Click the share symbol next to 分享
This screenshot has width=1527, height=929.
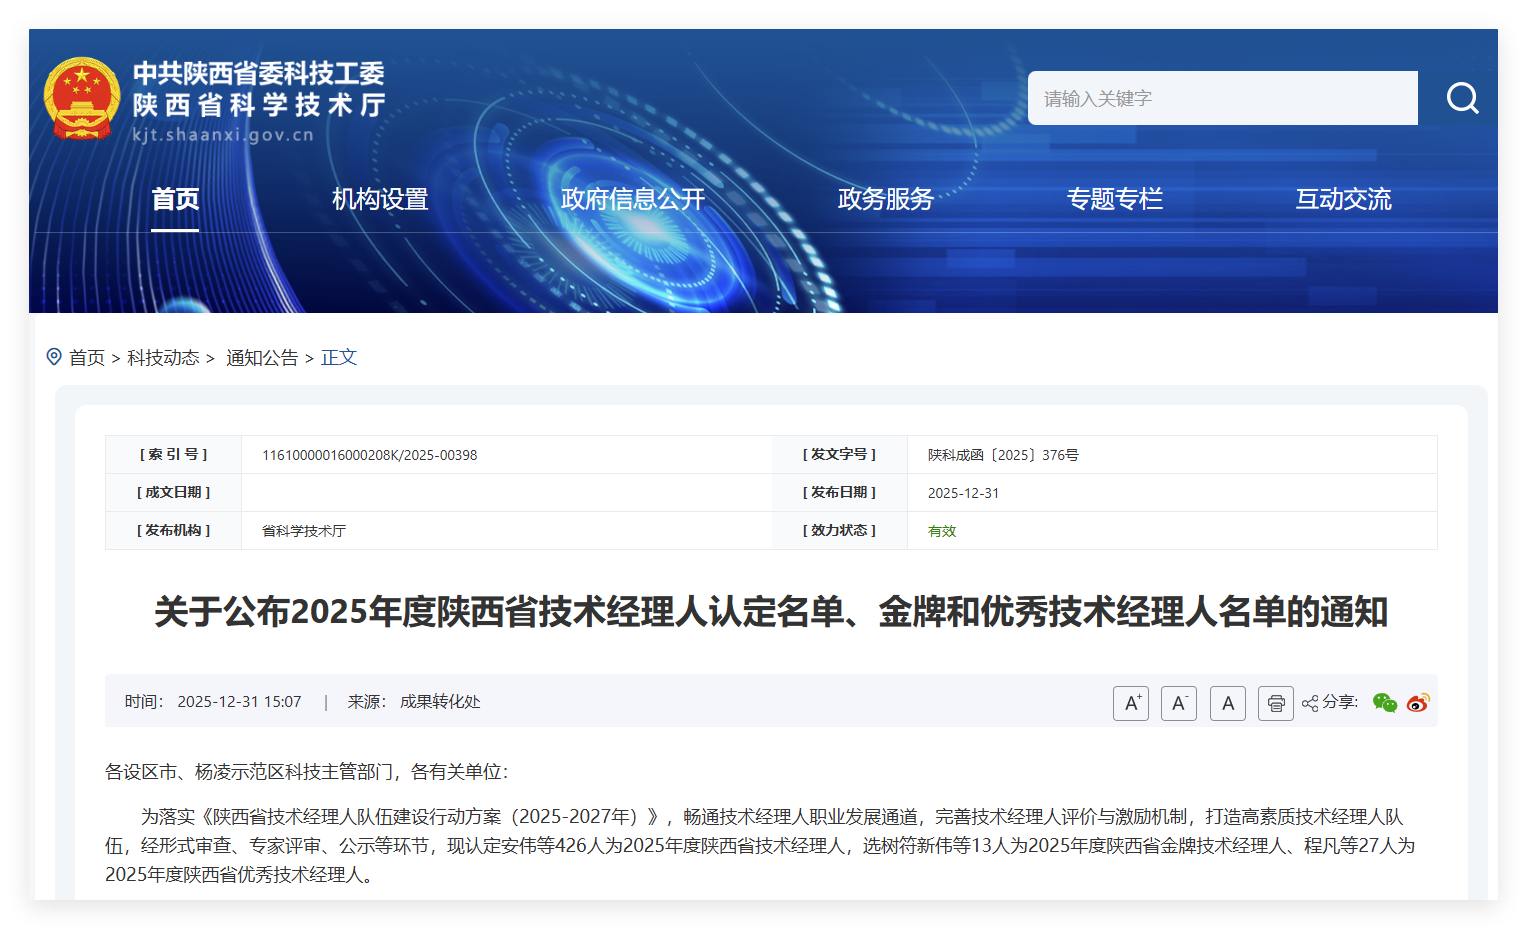1310,704
